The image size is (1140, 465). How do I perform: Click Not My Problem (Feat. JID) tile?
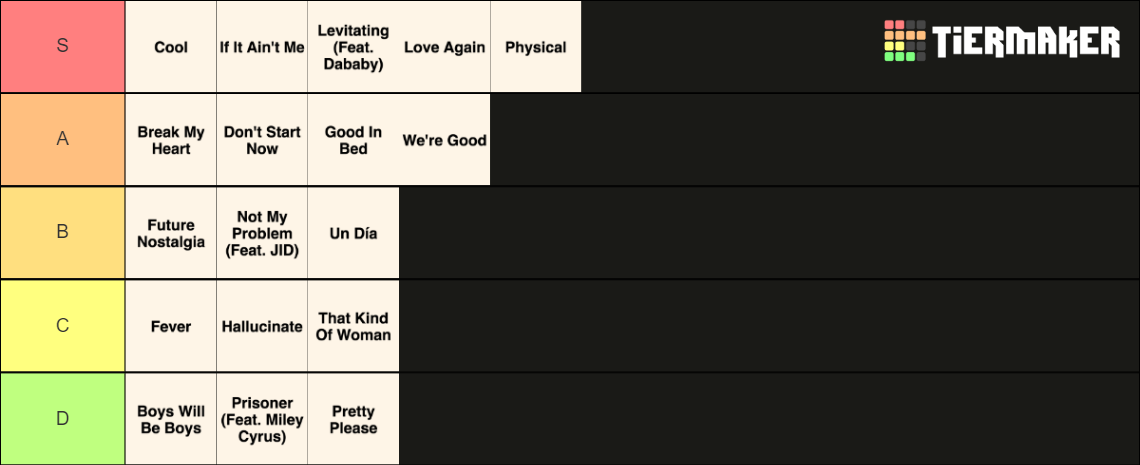click(x=262, y=232)
